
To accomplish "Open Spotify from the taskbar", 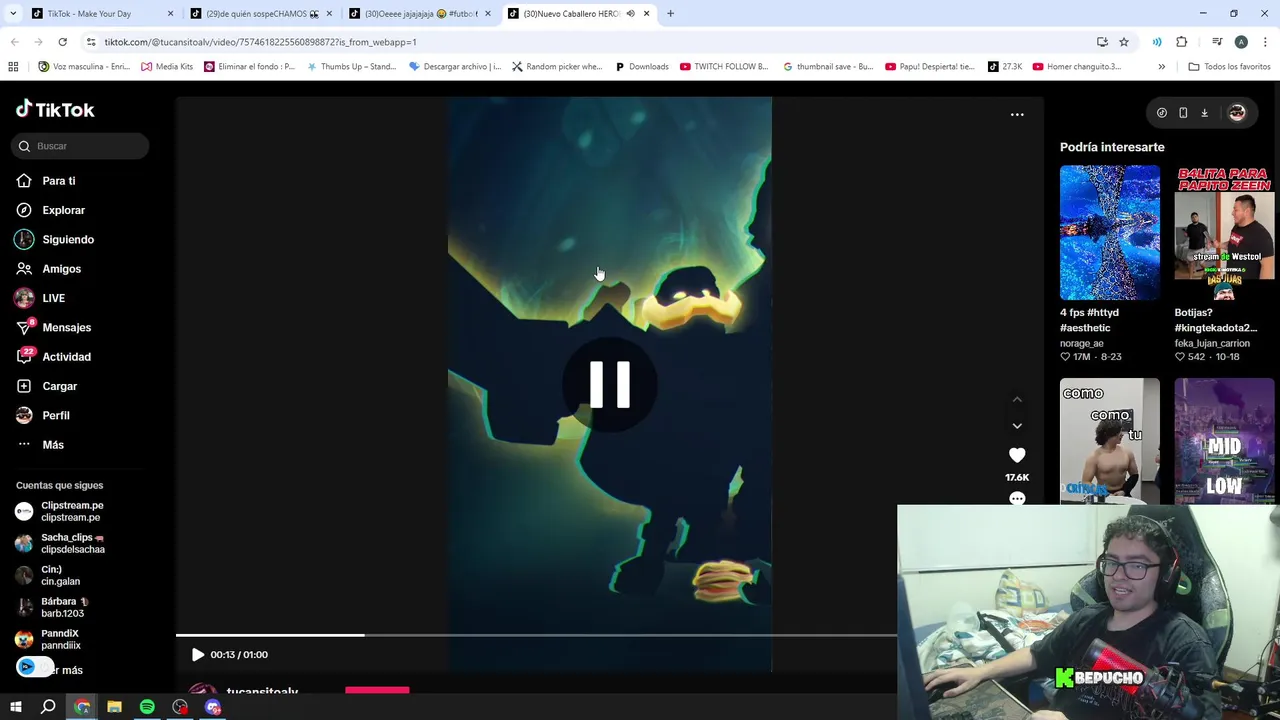I will pyautogui.click(x=147, y=707).
